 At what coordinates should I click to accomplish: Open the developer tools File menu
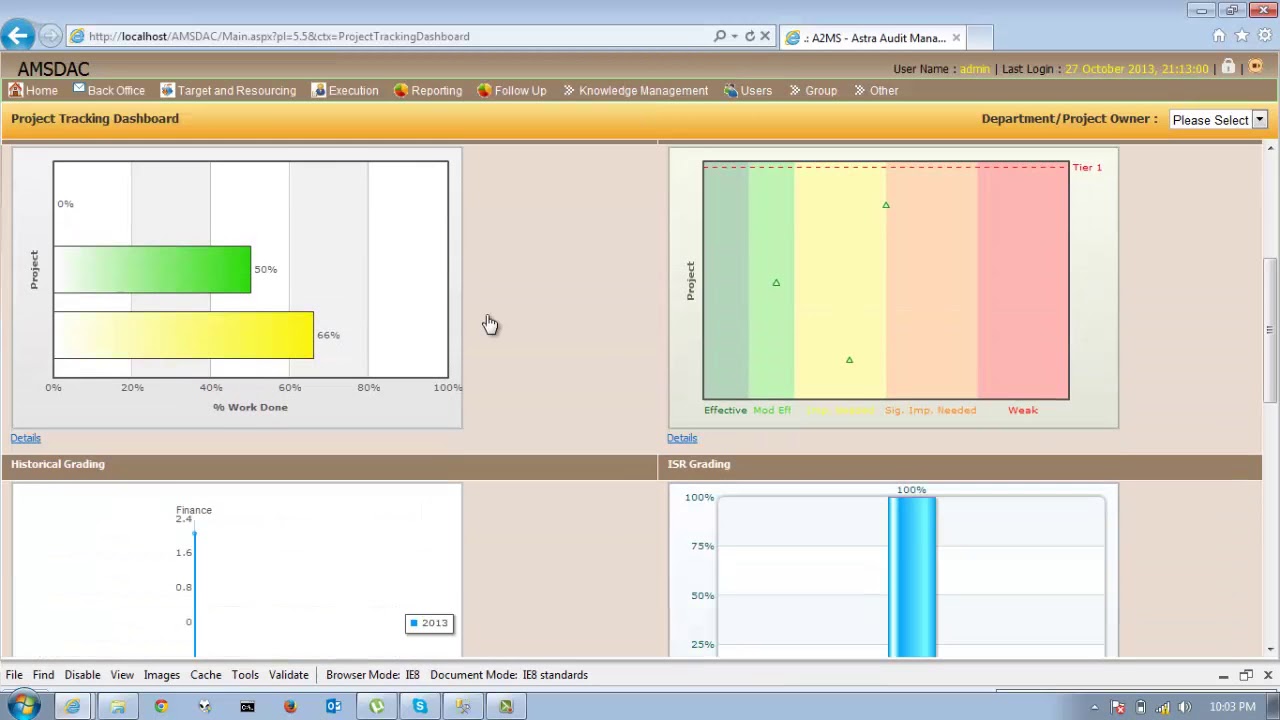click(14, 675)
